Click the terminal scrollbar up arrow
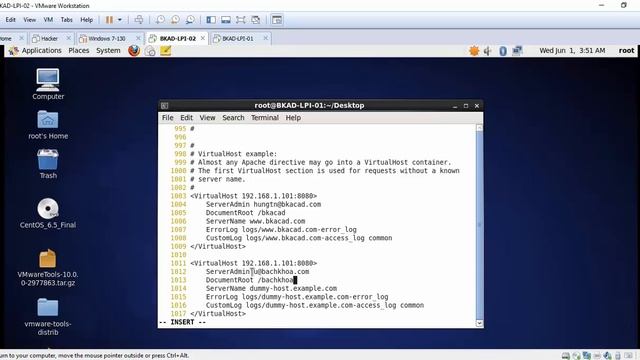Viewport: 640px width, 360px height. (480, 128)
